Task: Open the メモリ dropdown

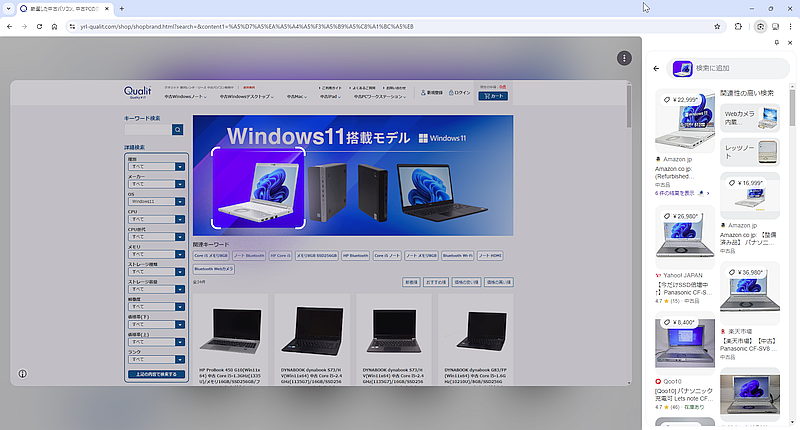Action: pyautogui.click(x=156, y=254)
